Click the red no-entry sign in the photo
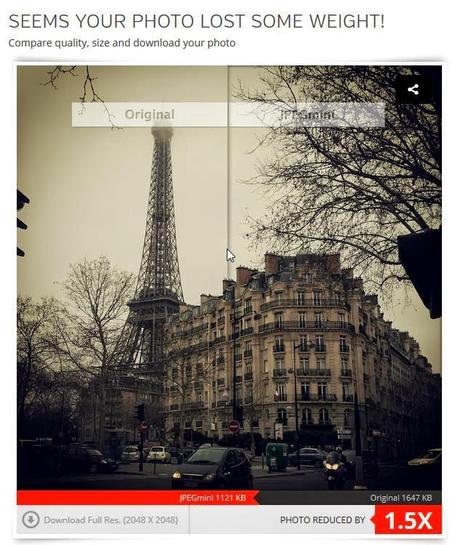The height and width of the screenshot is (545, 460). coord(234,426)
